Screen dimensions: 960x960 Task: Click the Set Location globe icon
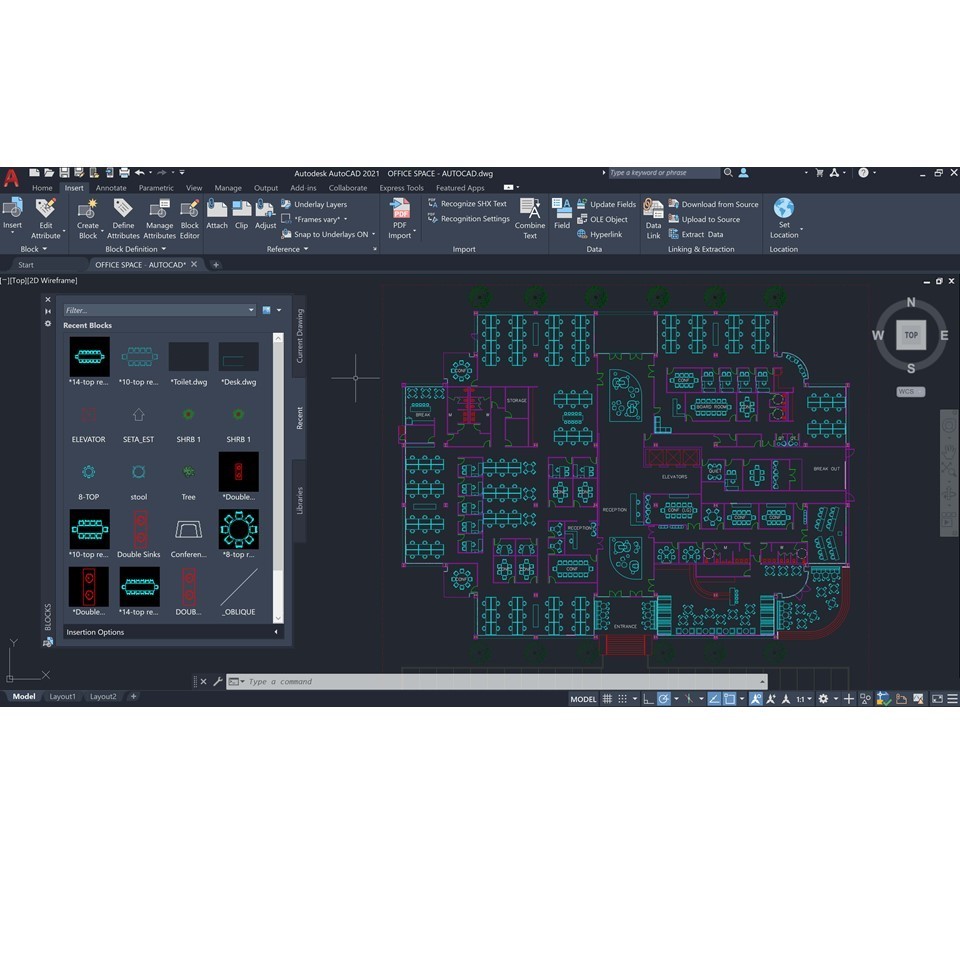[784, 208]
